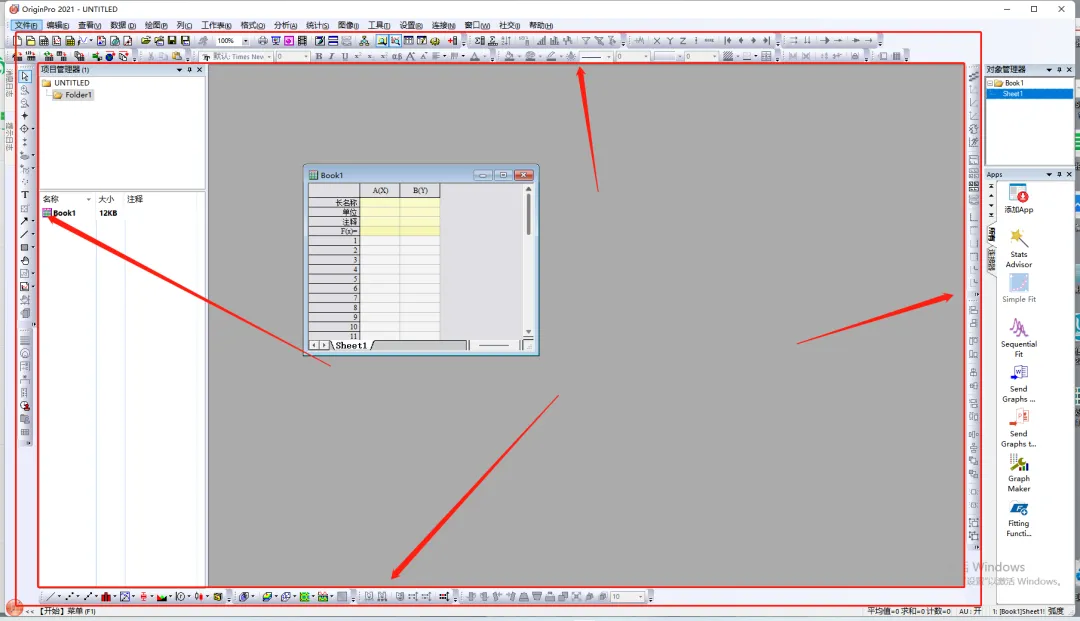Toggle Bold text formatting
The image size is (1080, 621).
point(319,57)
